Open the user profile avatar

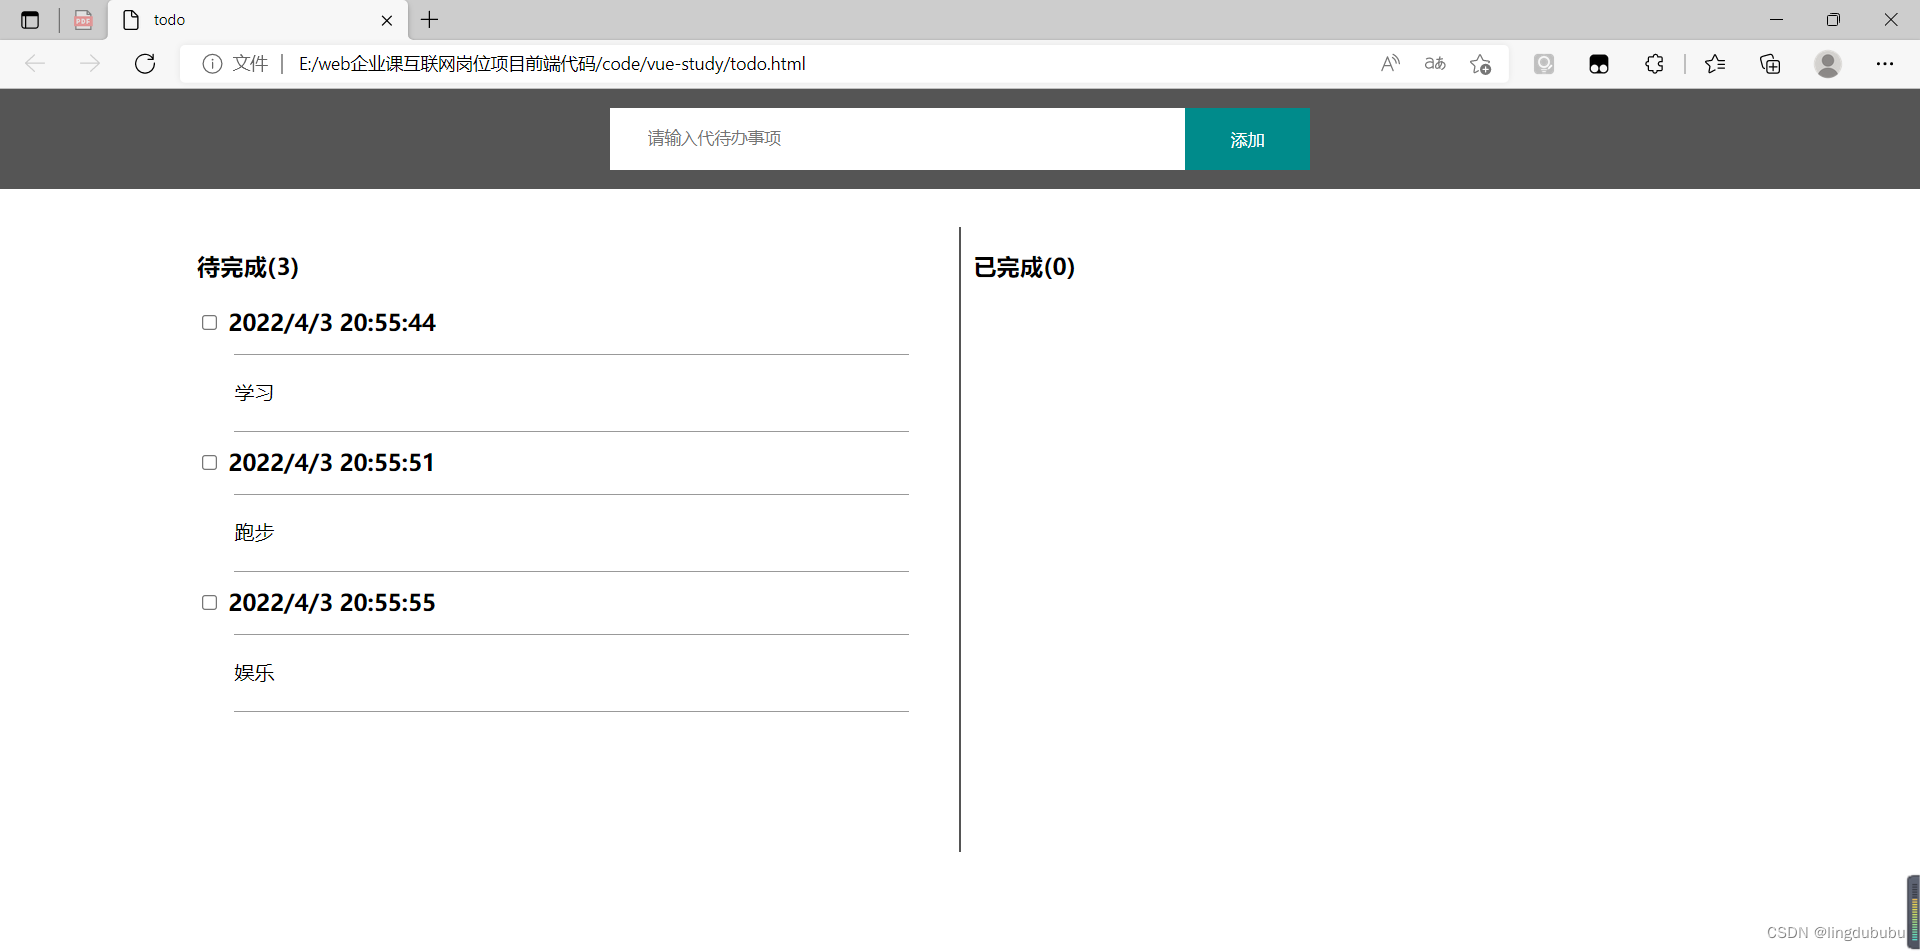(x=1828, y=64)
